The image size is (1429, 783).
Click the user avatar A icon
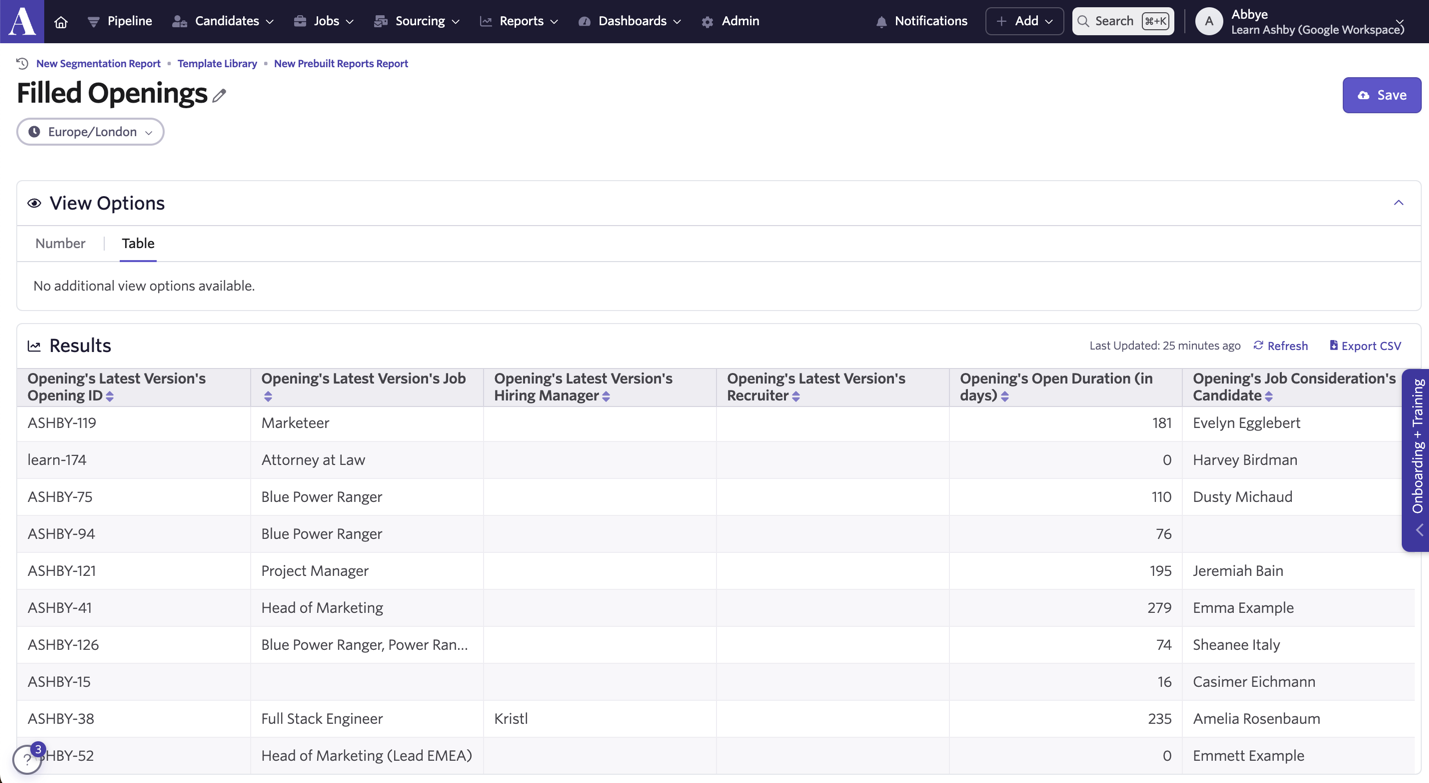[1209, 21]
